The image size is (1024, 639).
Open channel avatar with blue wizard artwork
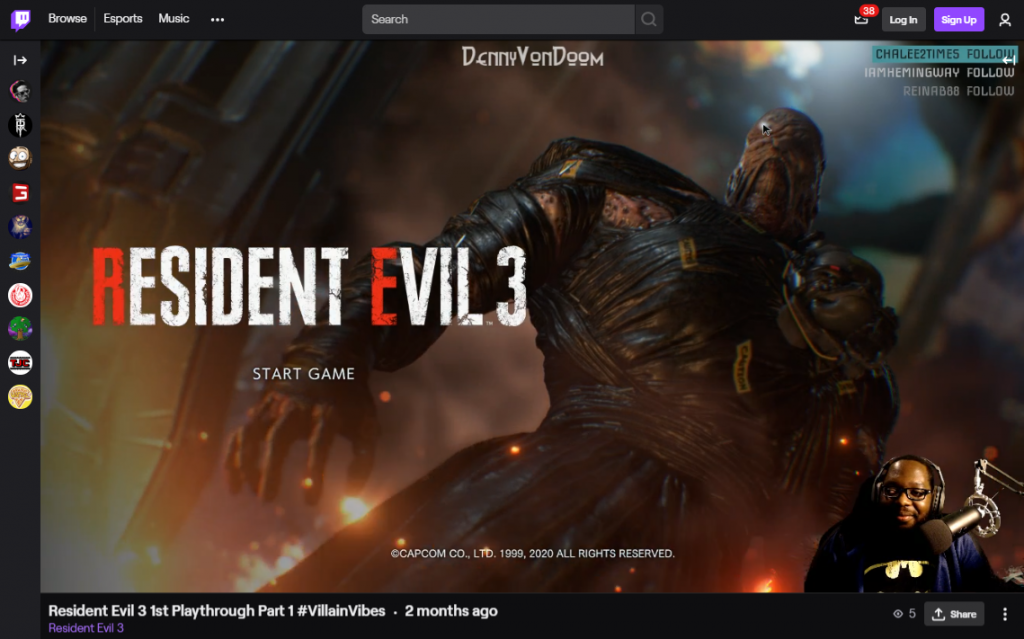coord(20,227)
